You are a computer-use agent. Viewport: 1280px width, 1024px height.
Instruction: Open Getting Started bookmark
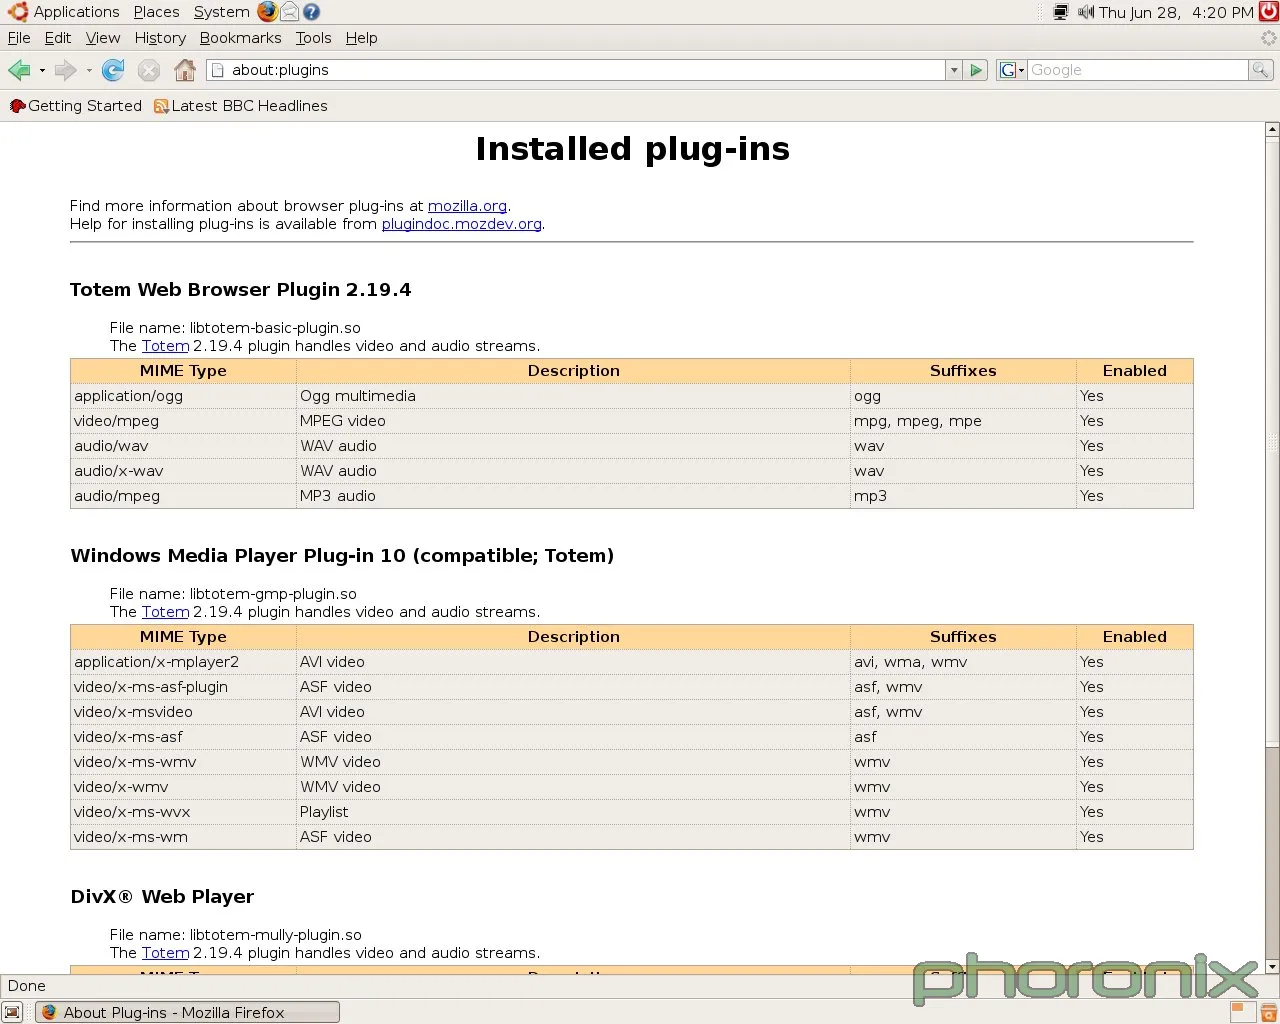coord(76,106)
